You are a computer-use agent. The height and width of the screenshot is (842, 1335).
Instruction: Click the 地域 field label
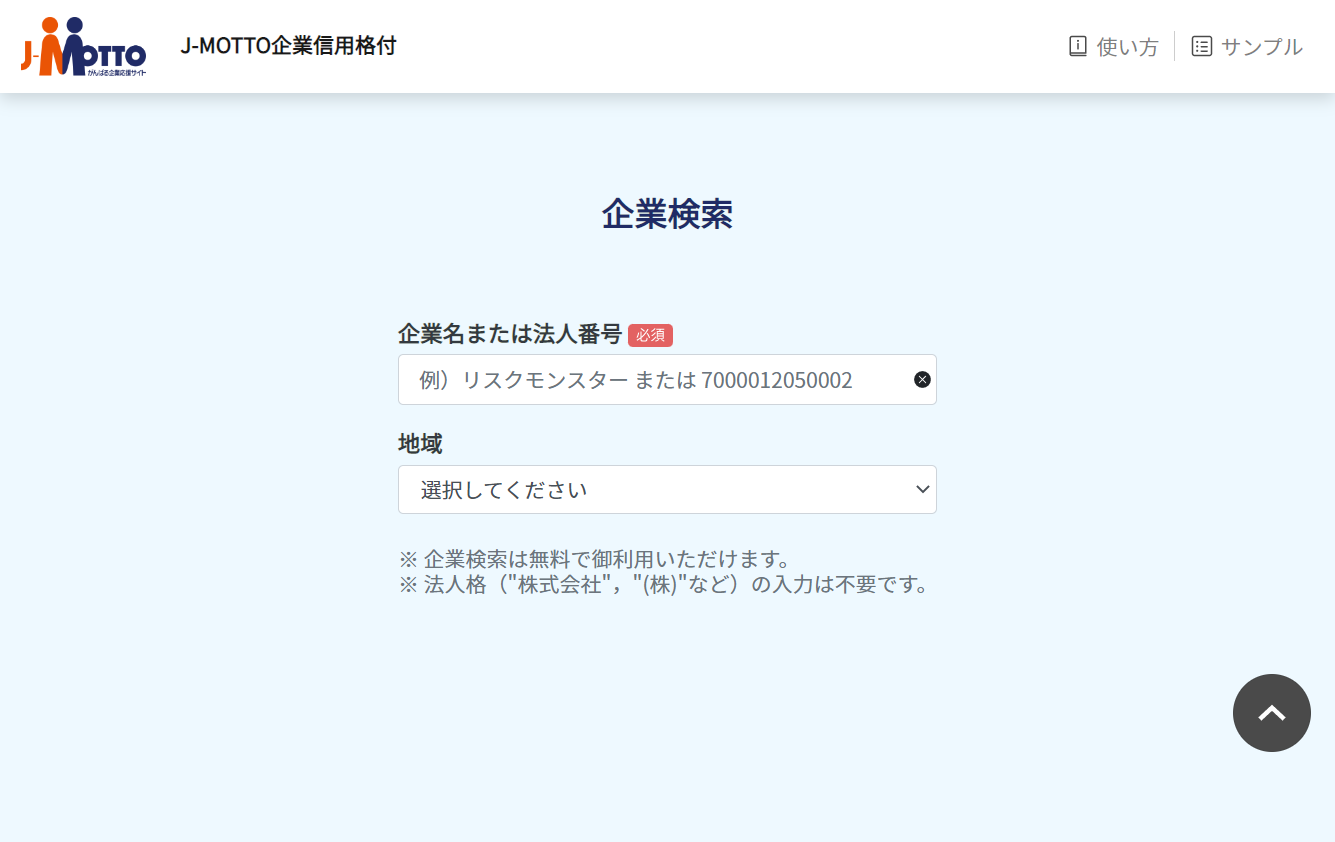tap(420, 443)
